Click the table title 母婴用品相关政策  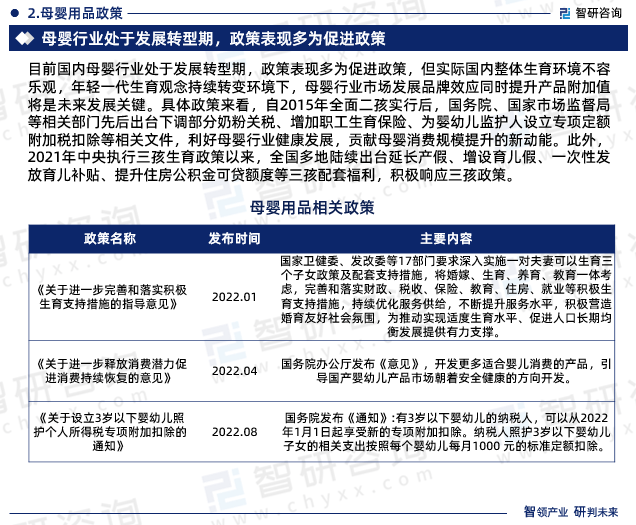[x=312, y=207]
